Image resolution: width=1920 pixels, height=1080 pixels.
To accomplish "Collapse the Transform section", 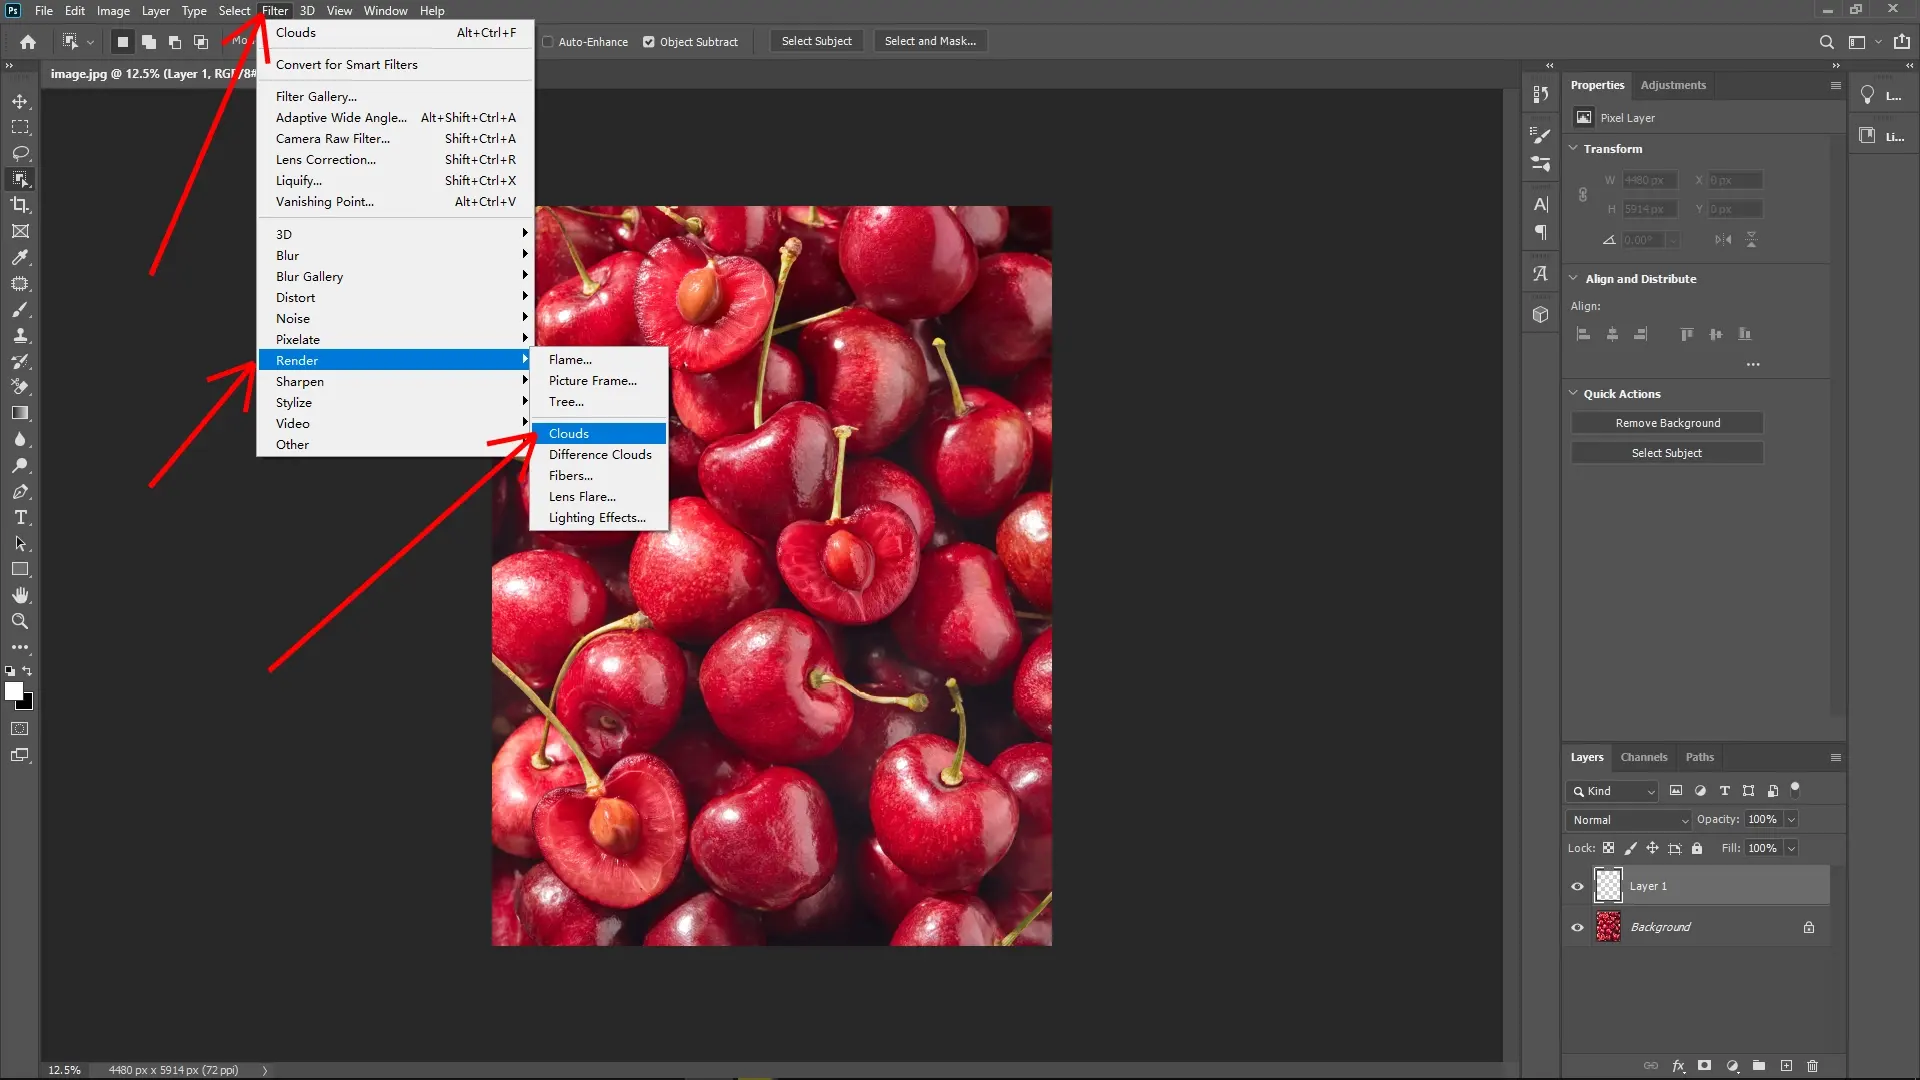I will [1574, 148].
